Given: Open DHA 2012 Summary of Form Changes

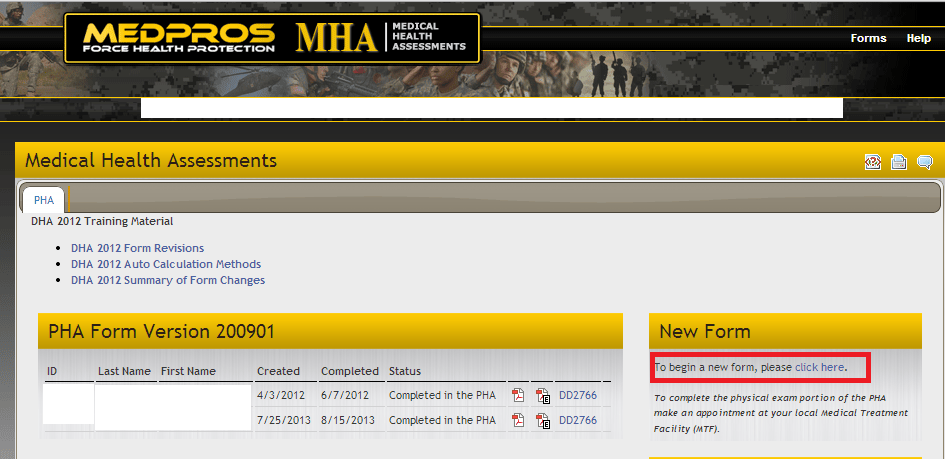Looking at the screenshot, I should click(x=168, y=280).
